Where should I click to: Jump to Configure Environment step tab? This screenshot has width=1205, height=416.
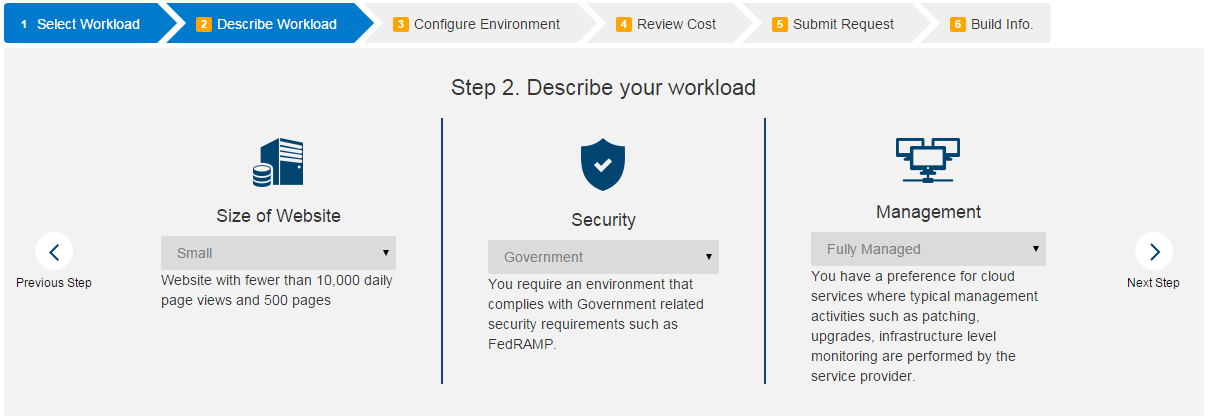pyautogui.click(x=479, y=24)
